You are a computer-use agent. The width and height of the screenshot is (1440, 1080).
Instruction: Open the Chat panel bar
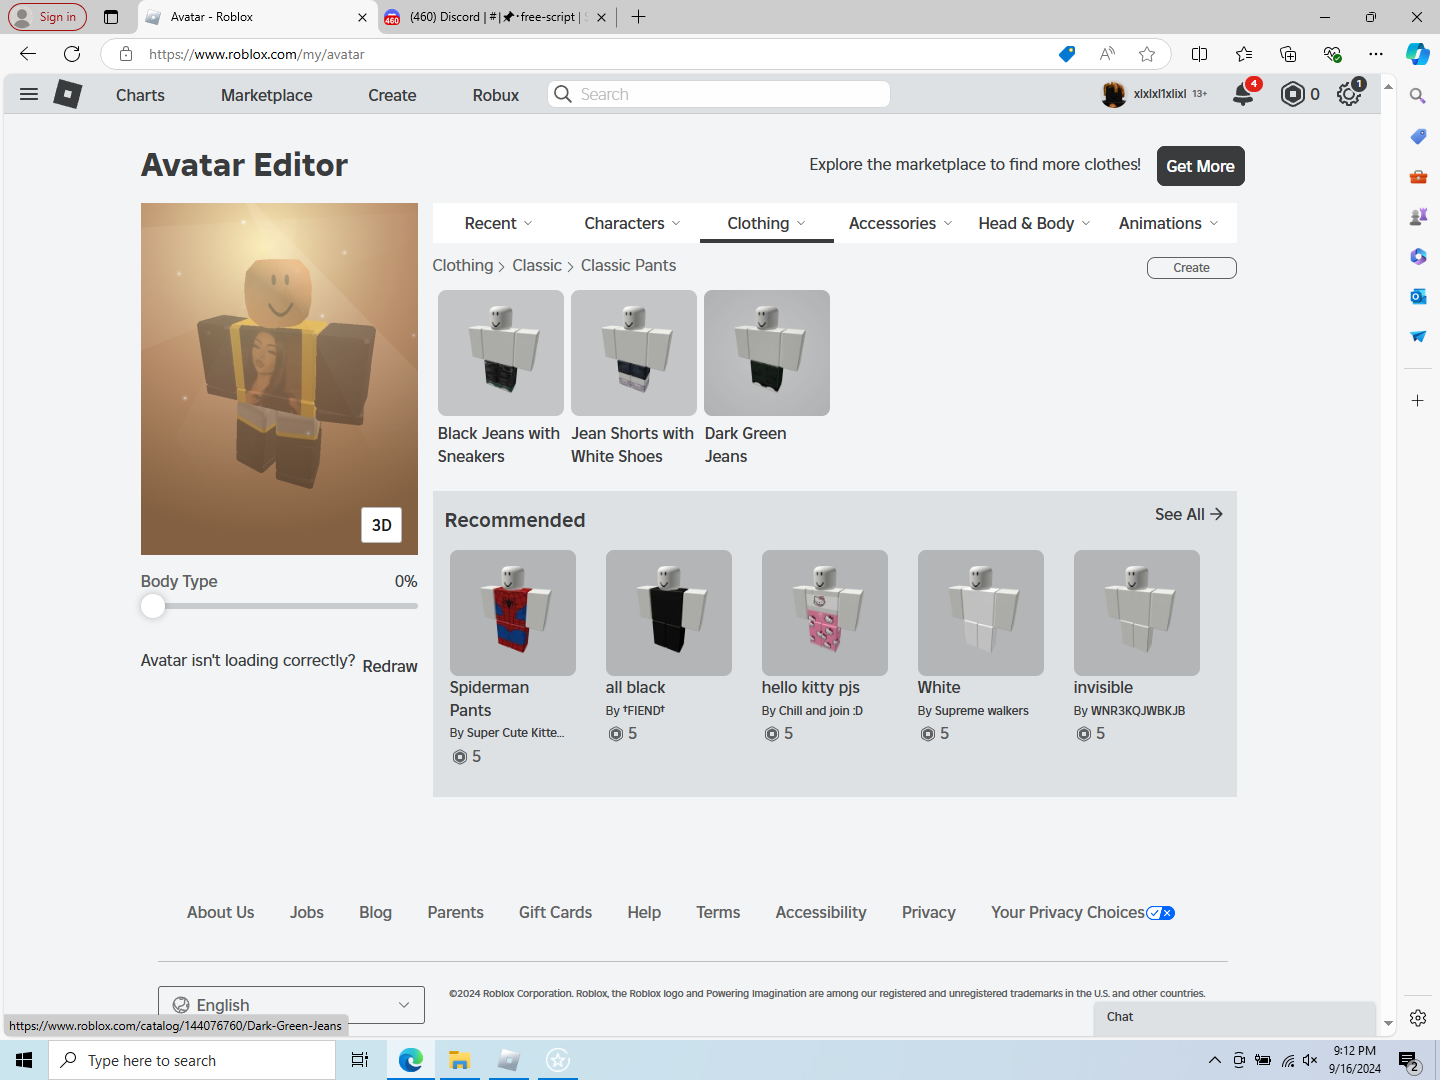coord(1235,1017)
